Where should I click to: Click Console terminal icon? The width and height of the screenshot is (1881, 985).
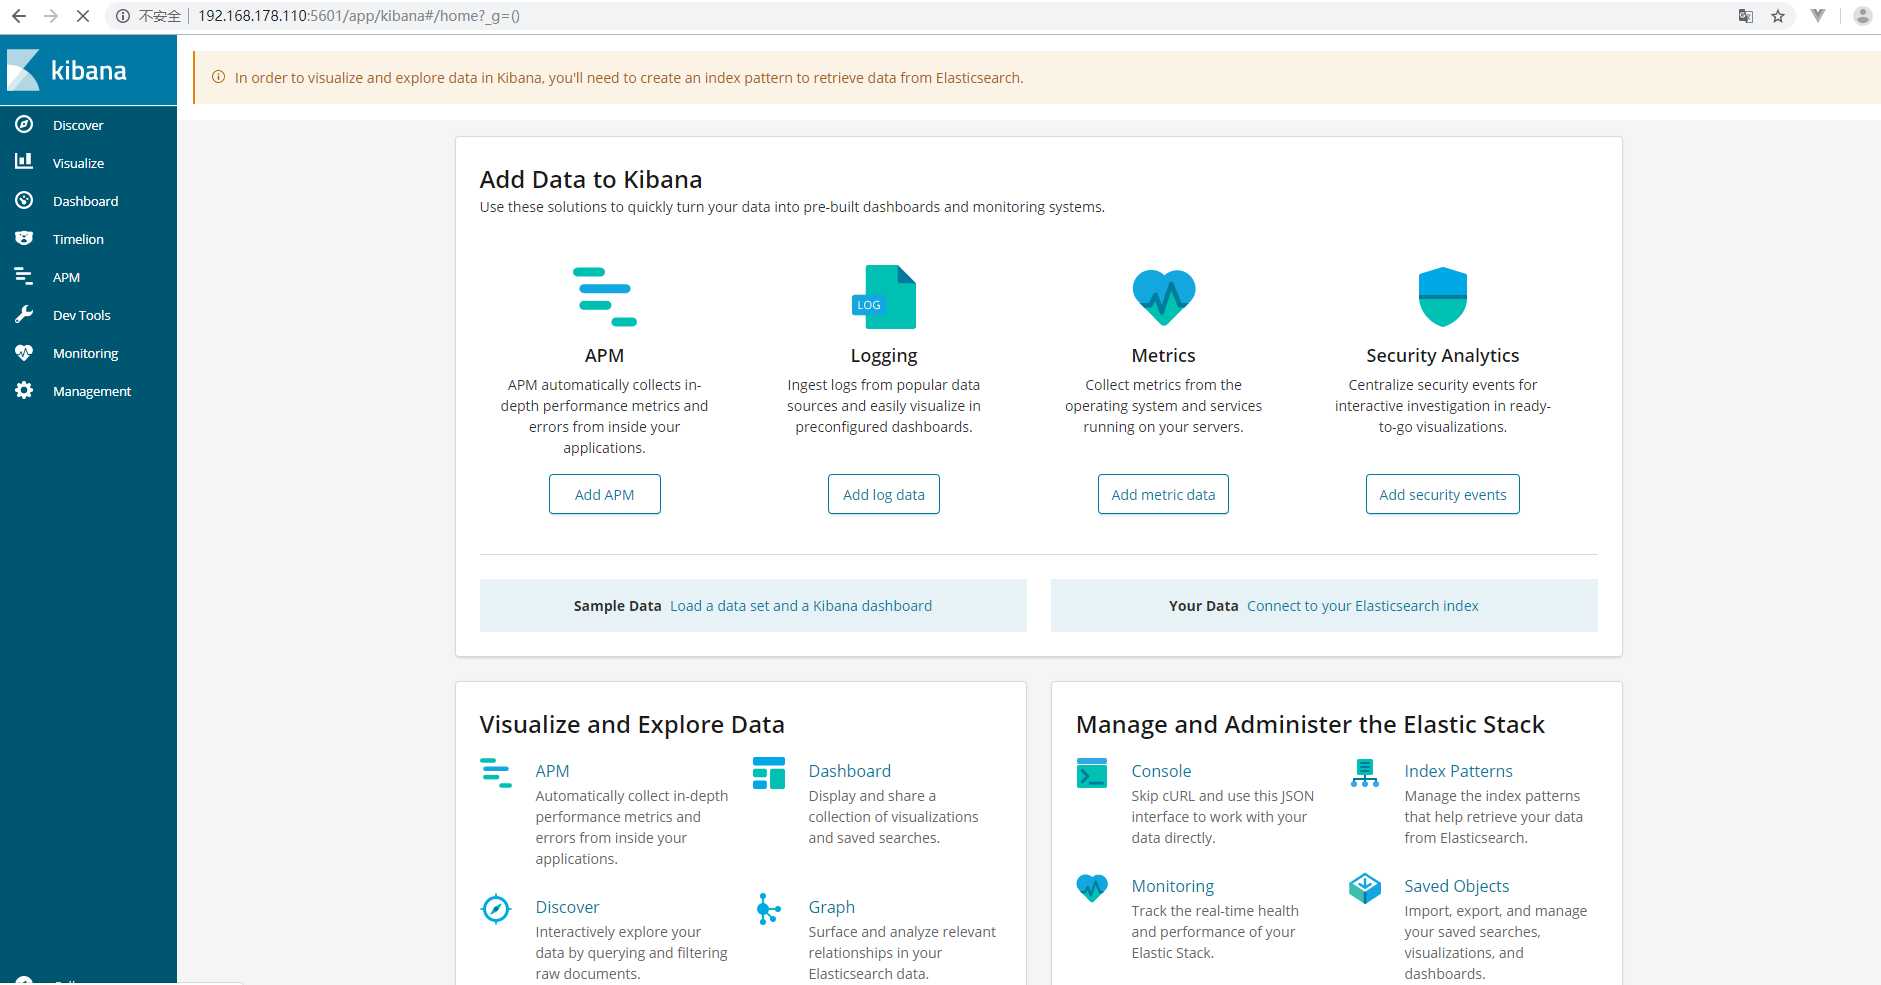[1092, 773]
